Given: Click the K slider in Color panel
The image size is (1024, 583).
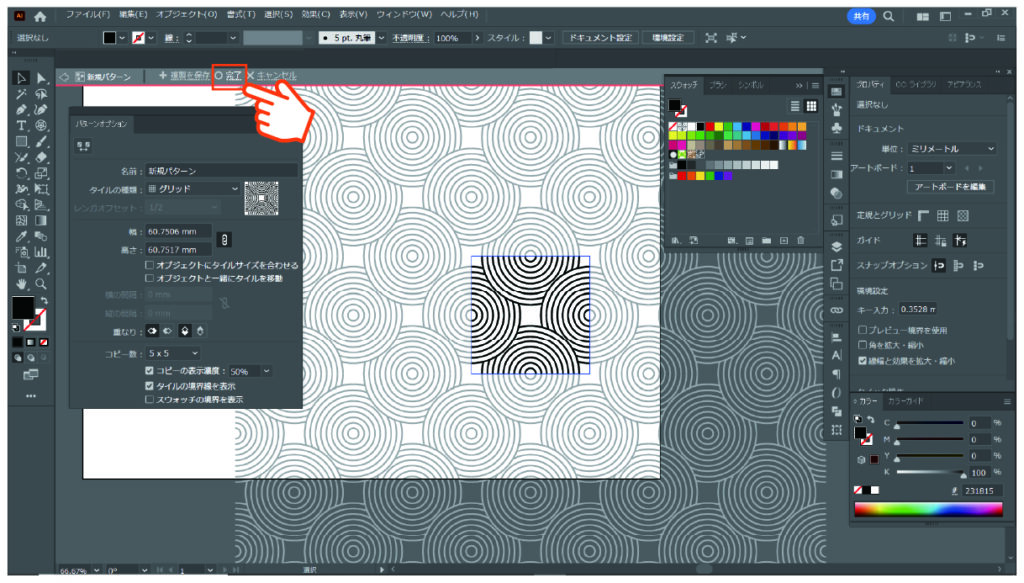Looking at the screenshot, I should click(x=931, y=472).
